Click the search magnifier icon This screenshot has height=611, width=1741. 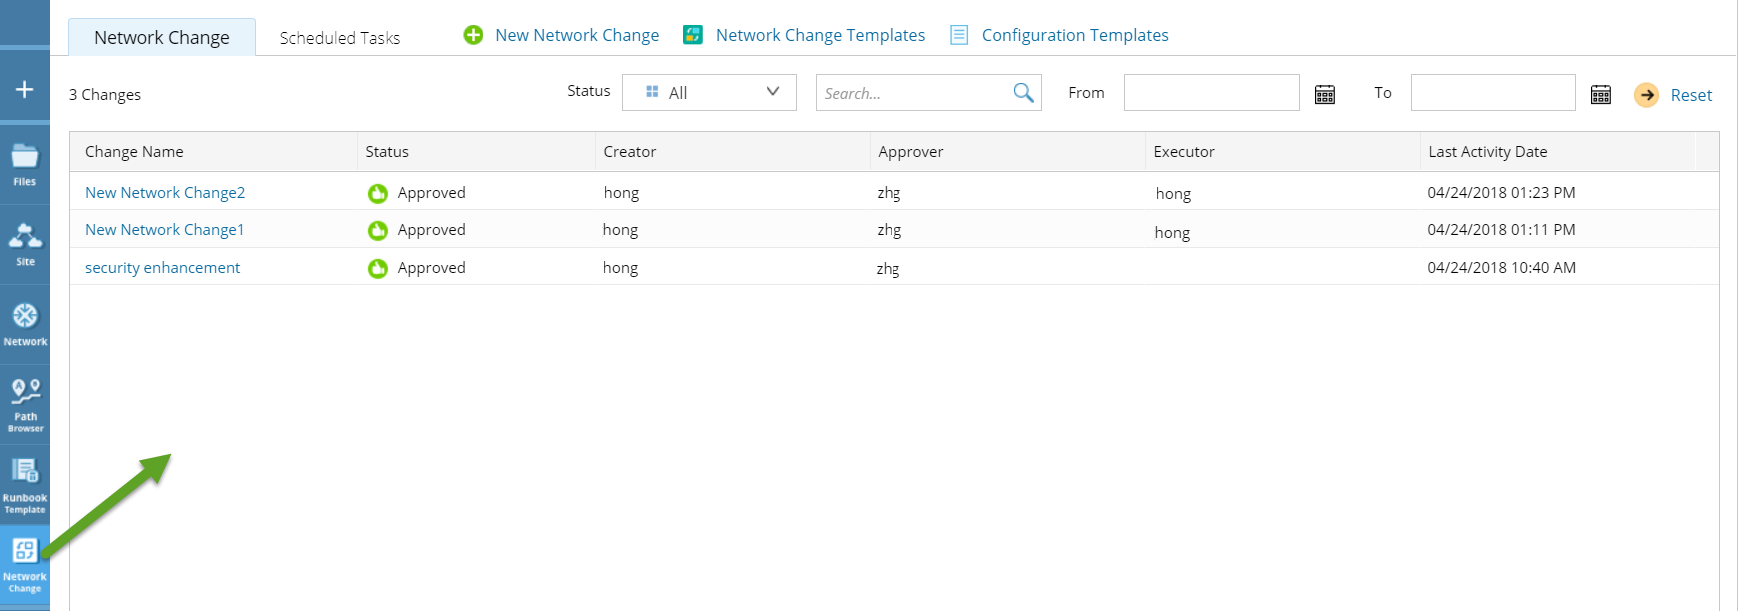tap(1023, 93)
